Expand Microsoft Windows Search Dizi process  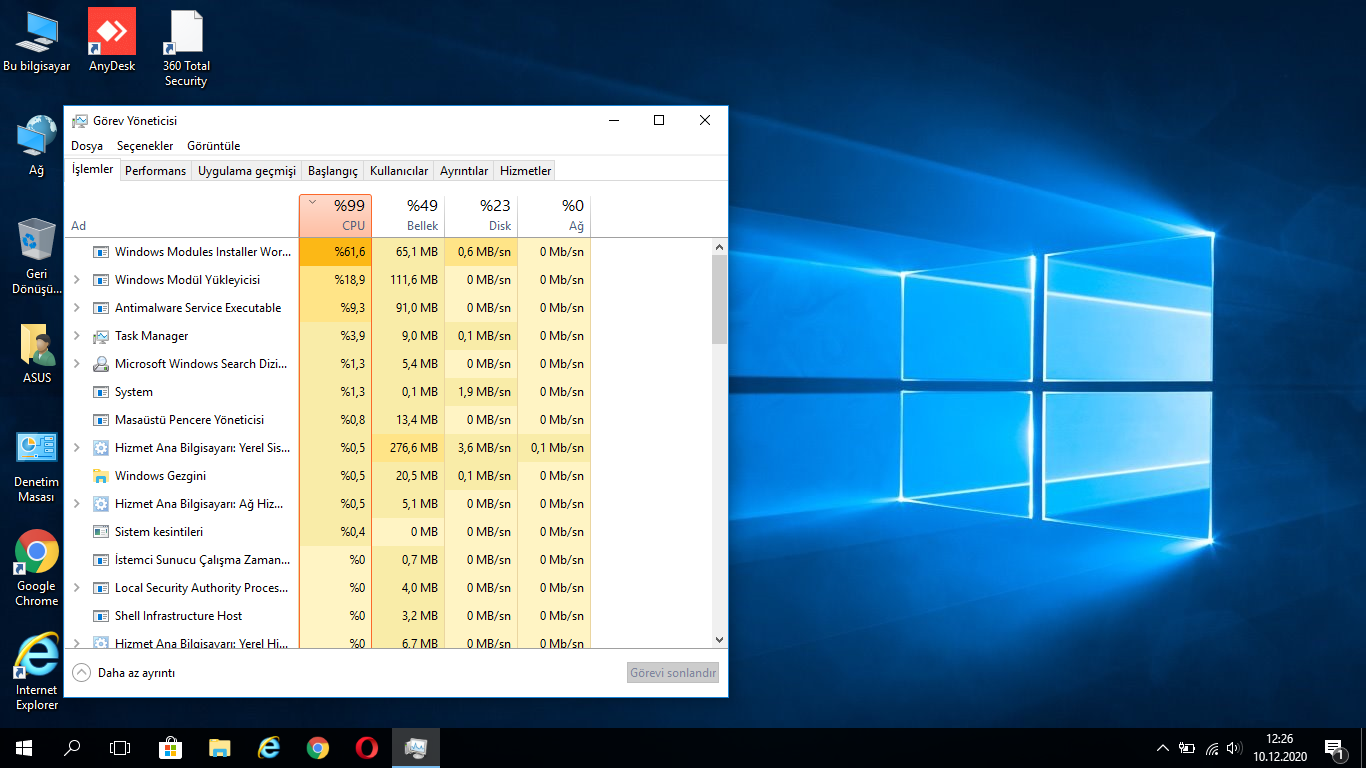(77, 364)
